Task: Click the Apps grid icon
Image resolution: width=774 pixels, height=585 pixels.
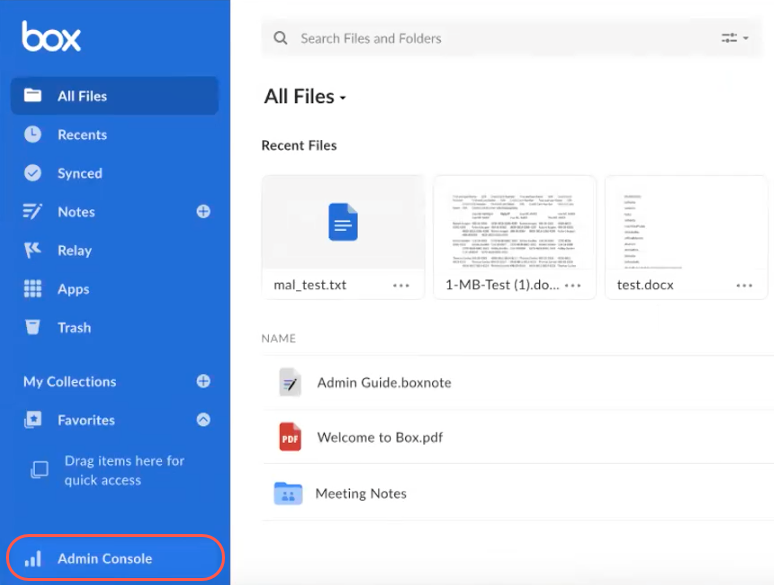Action: 33,288
